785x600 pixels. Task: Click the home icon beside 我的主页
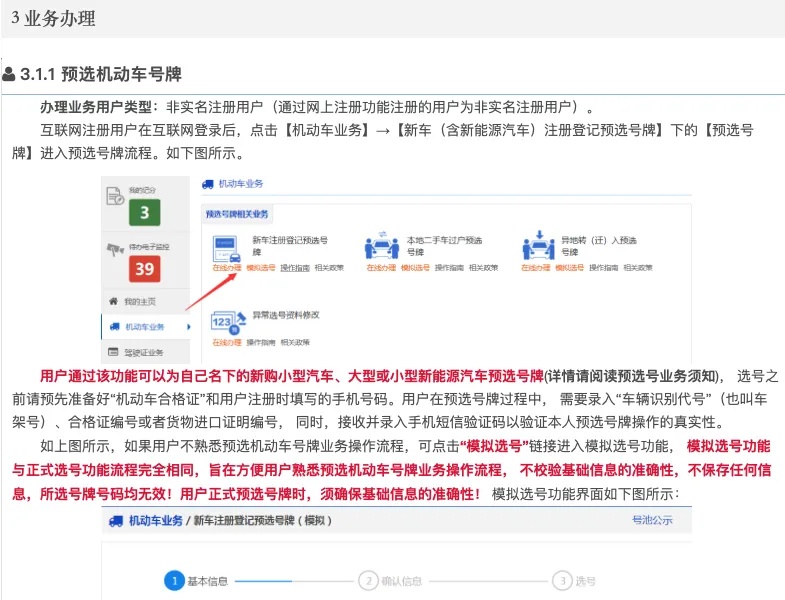click(113, 301)
